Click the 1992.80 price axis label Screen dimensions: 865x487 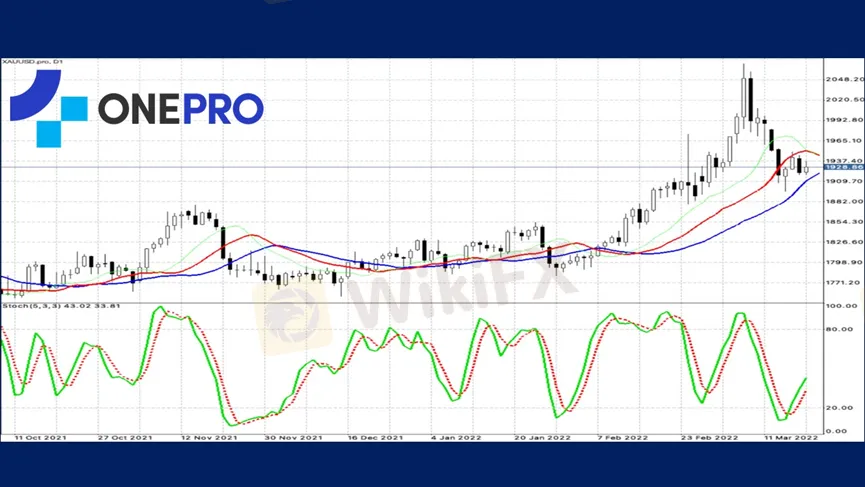point(845,120)
